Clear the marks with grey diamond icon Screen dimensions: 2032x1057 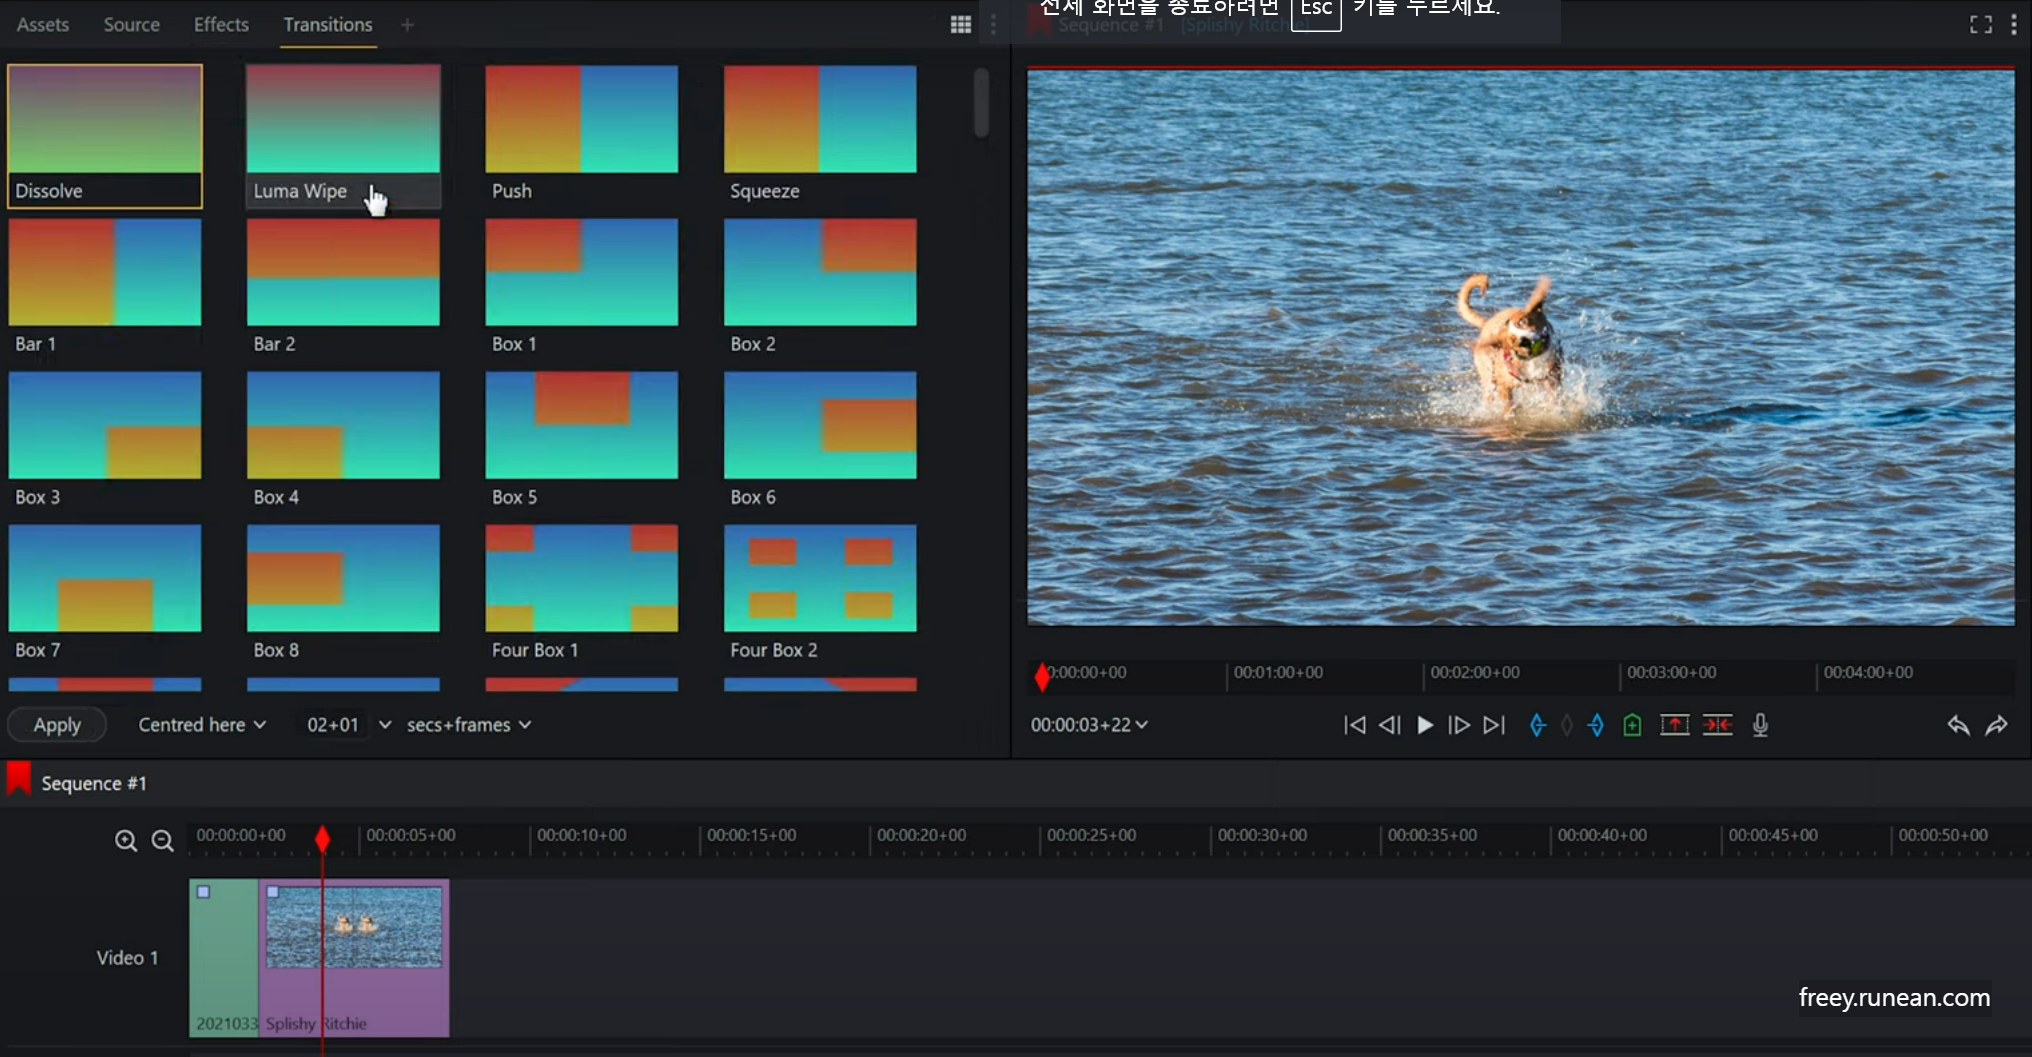point(1567,725)
